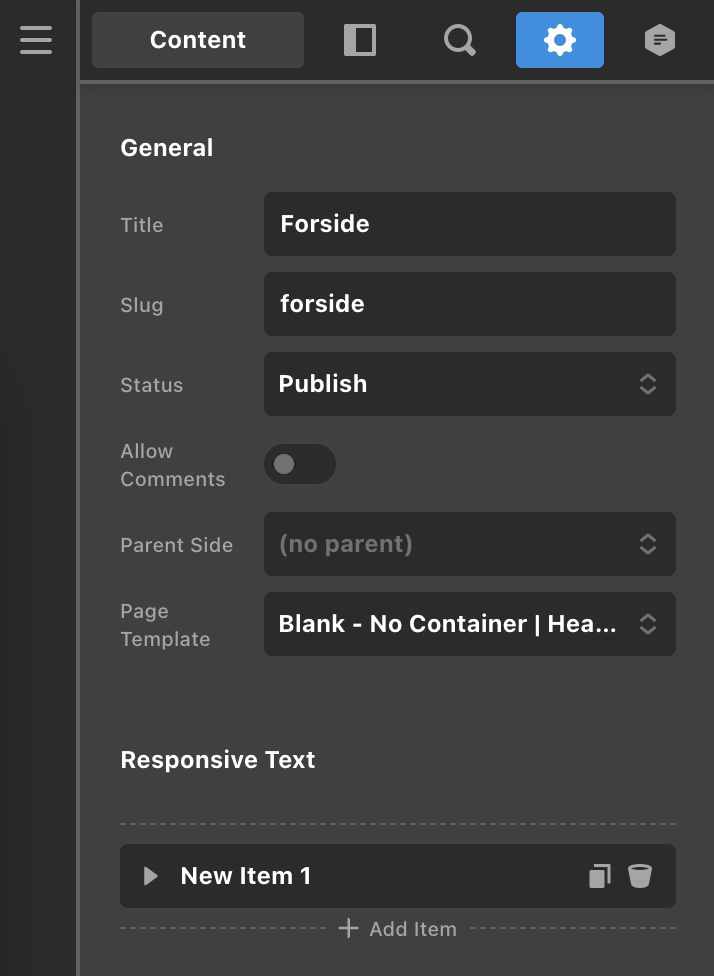Open the hexagon notes icon
Screen dimensions: 714x976
pos(660,40)
